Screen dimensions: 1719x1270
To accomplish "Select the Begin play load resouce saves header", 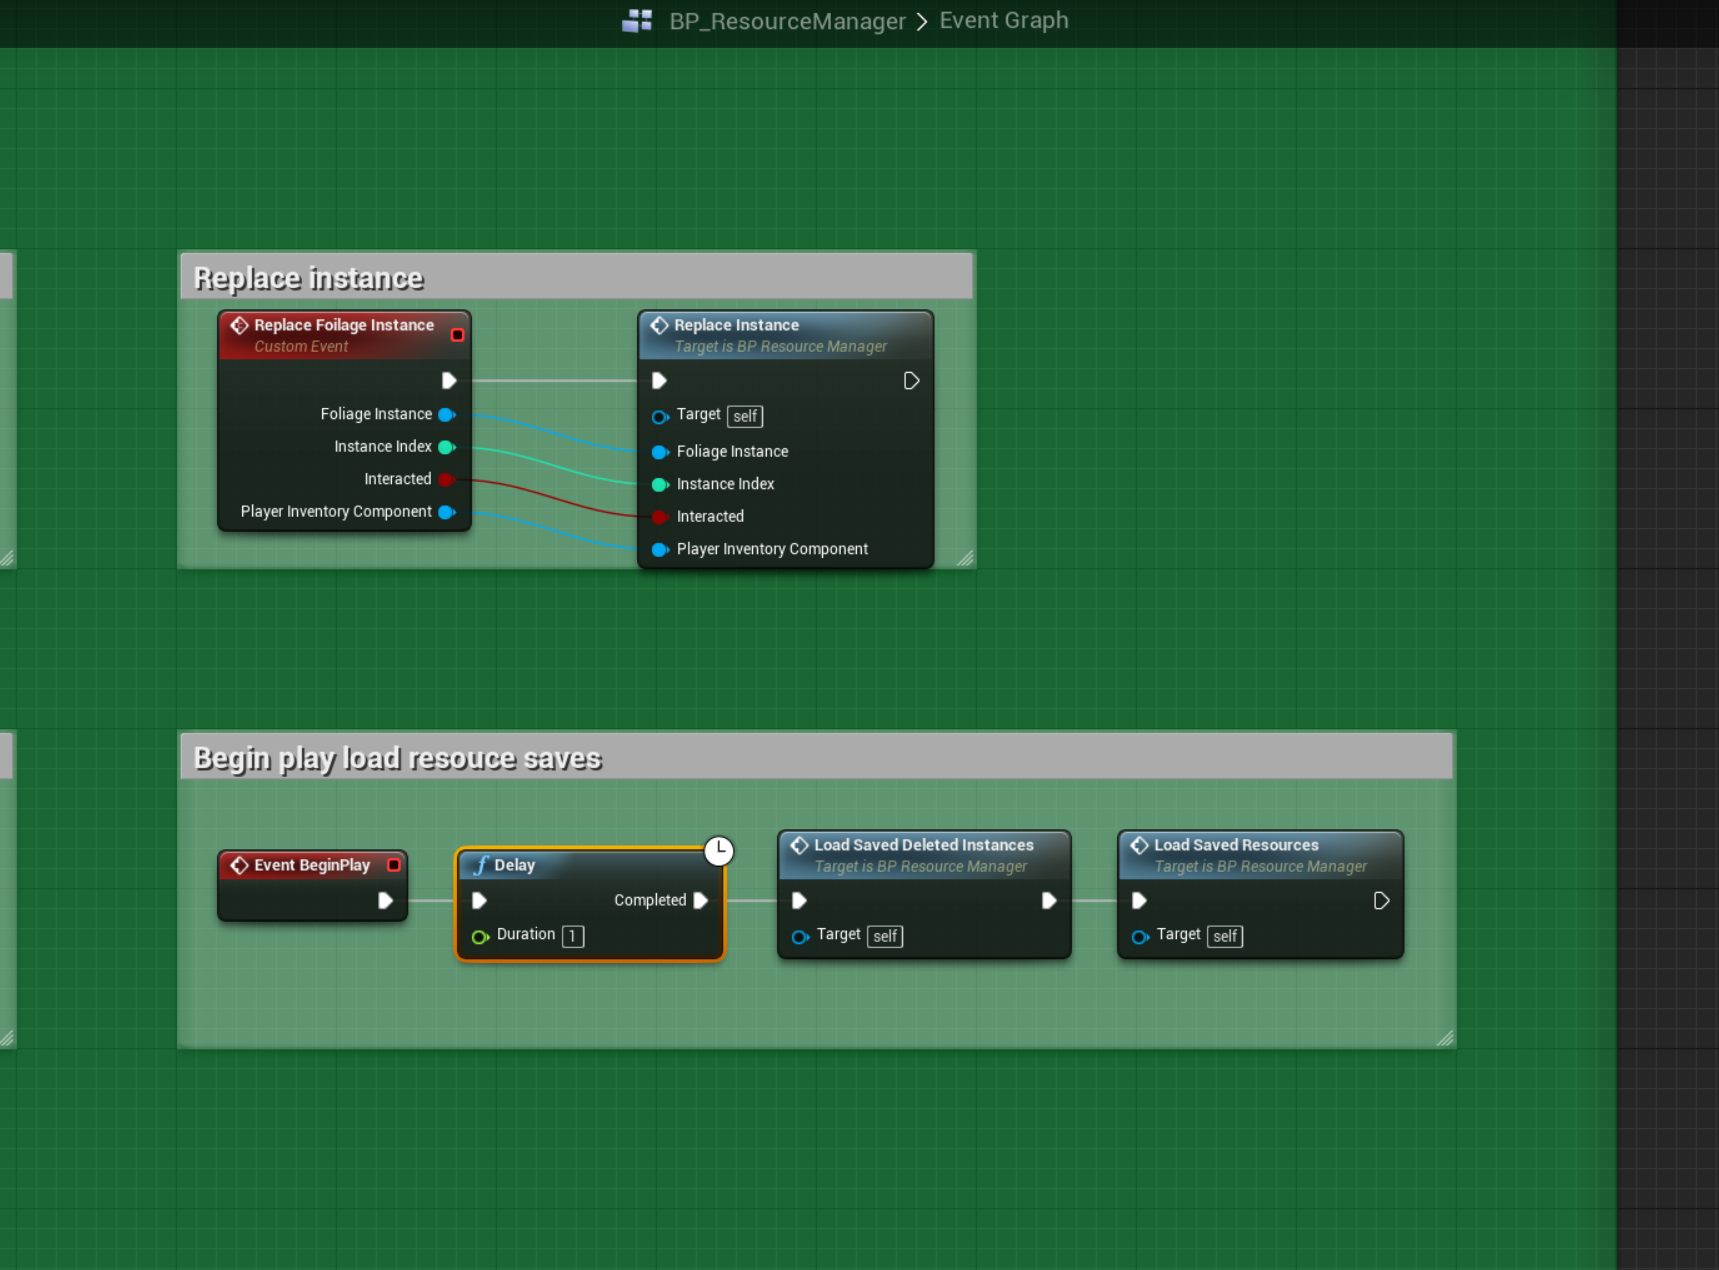I will point(397,758).
